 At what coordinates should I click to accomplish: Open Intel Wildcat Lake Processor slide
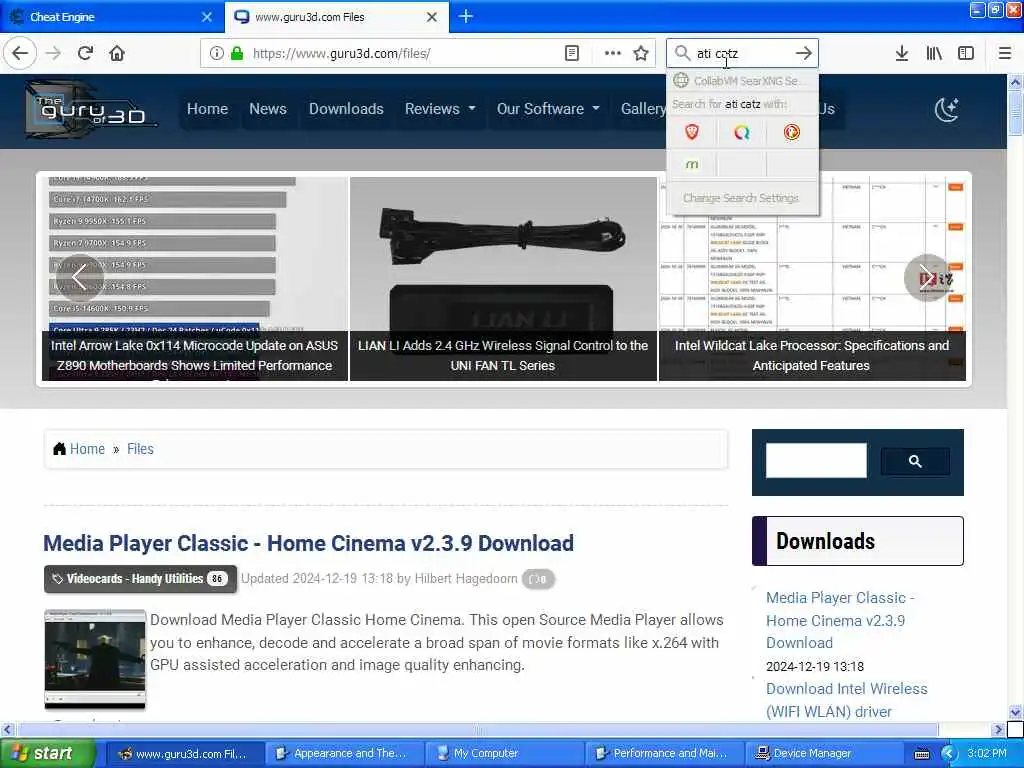tap(812, 278)
